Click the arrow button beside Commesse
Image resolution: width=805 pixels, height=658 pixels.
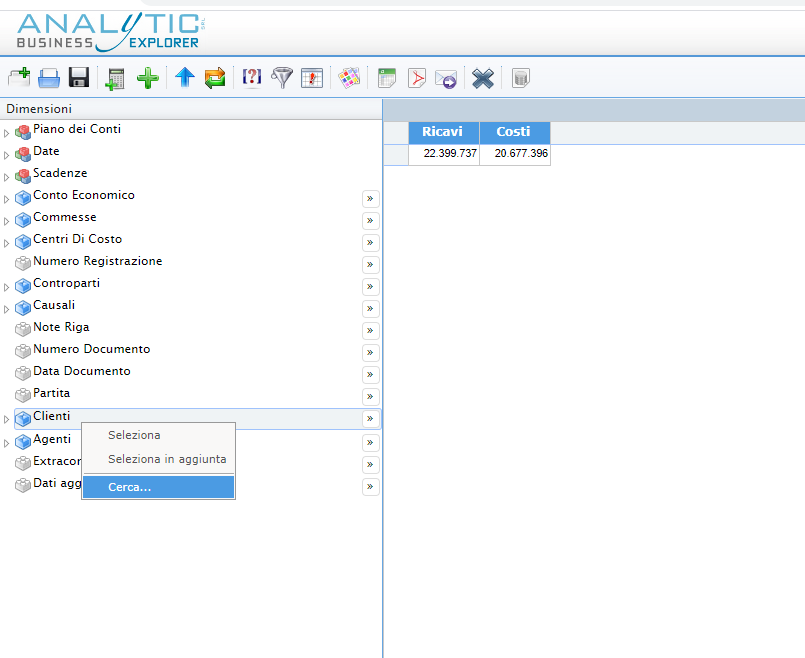click(x=370, y=221)
